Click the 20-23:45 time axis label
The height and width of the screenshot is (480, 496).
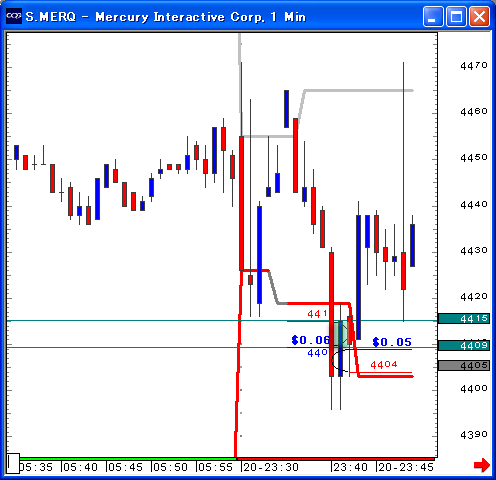point(406,467)
